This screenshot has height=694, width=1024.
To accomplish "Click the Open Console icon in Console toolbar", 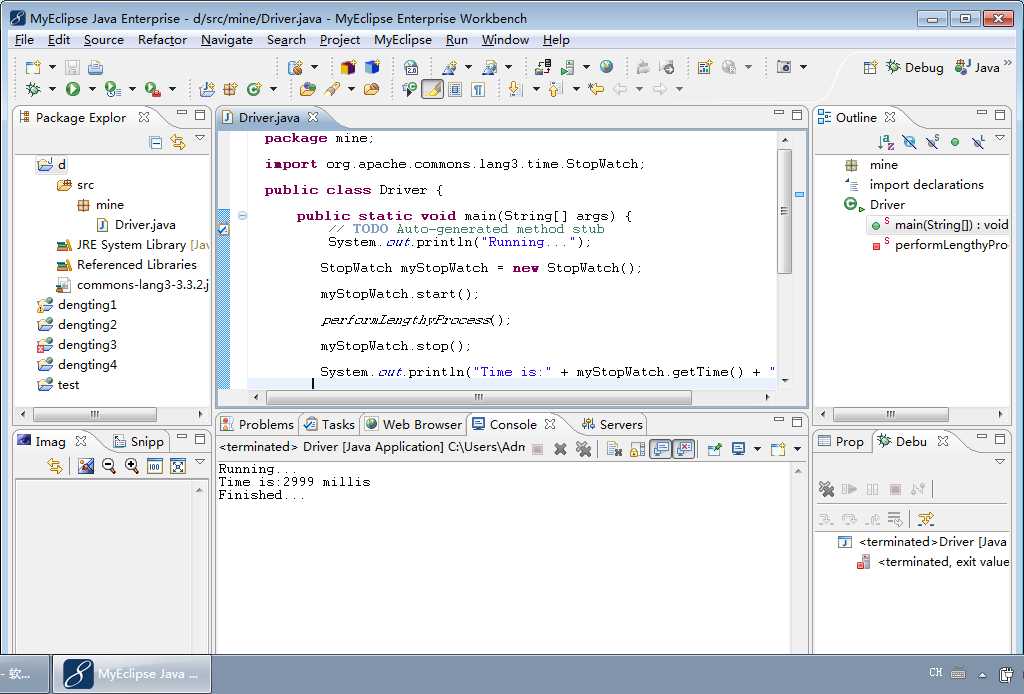I will [776, 449].
